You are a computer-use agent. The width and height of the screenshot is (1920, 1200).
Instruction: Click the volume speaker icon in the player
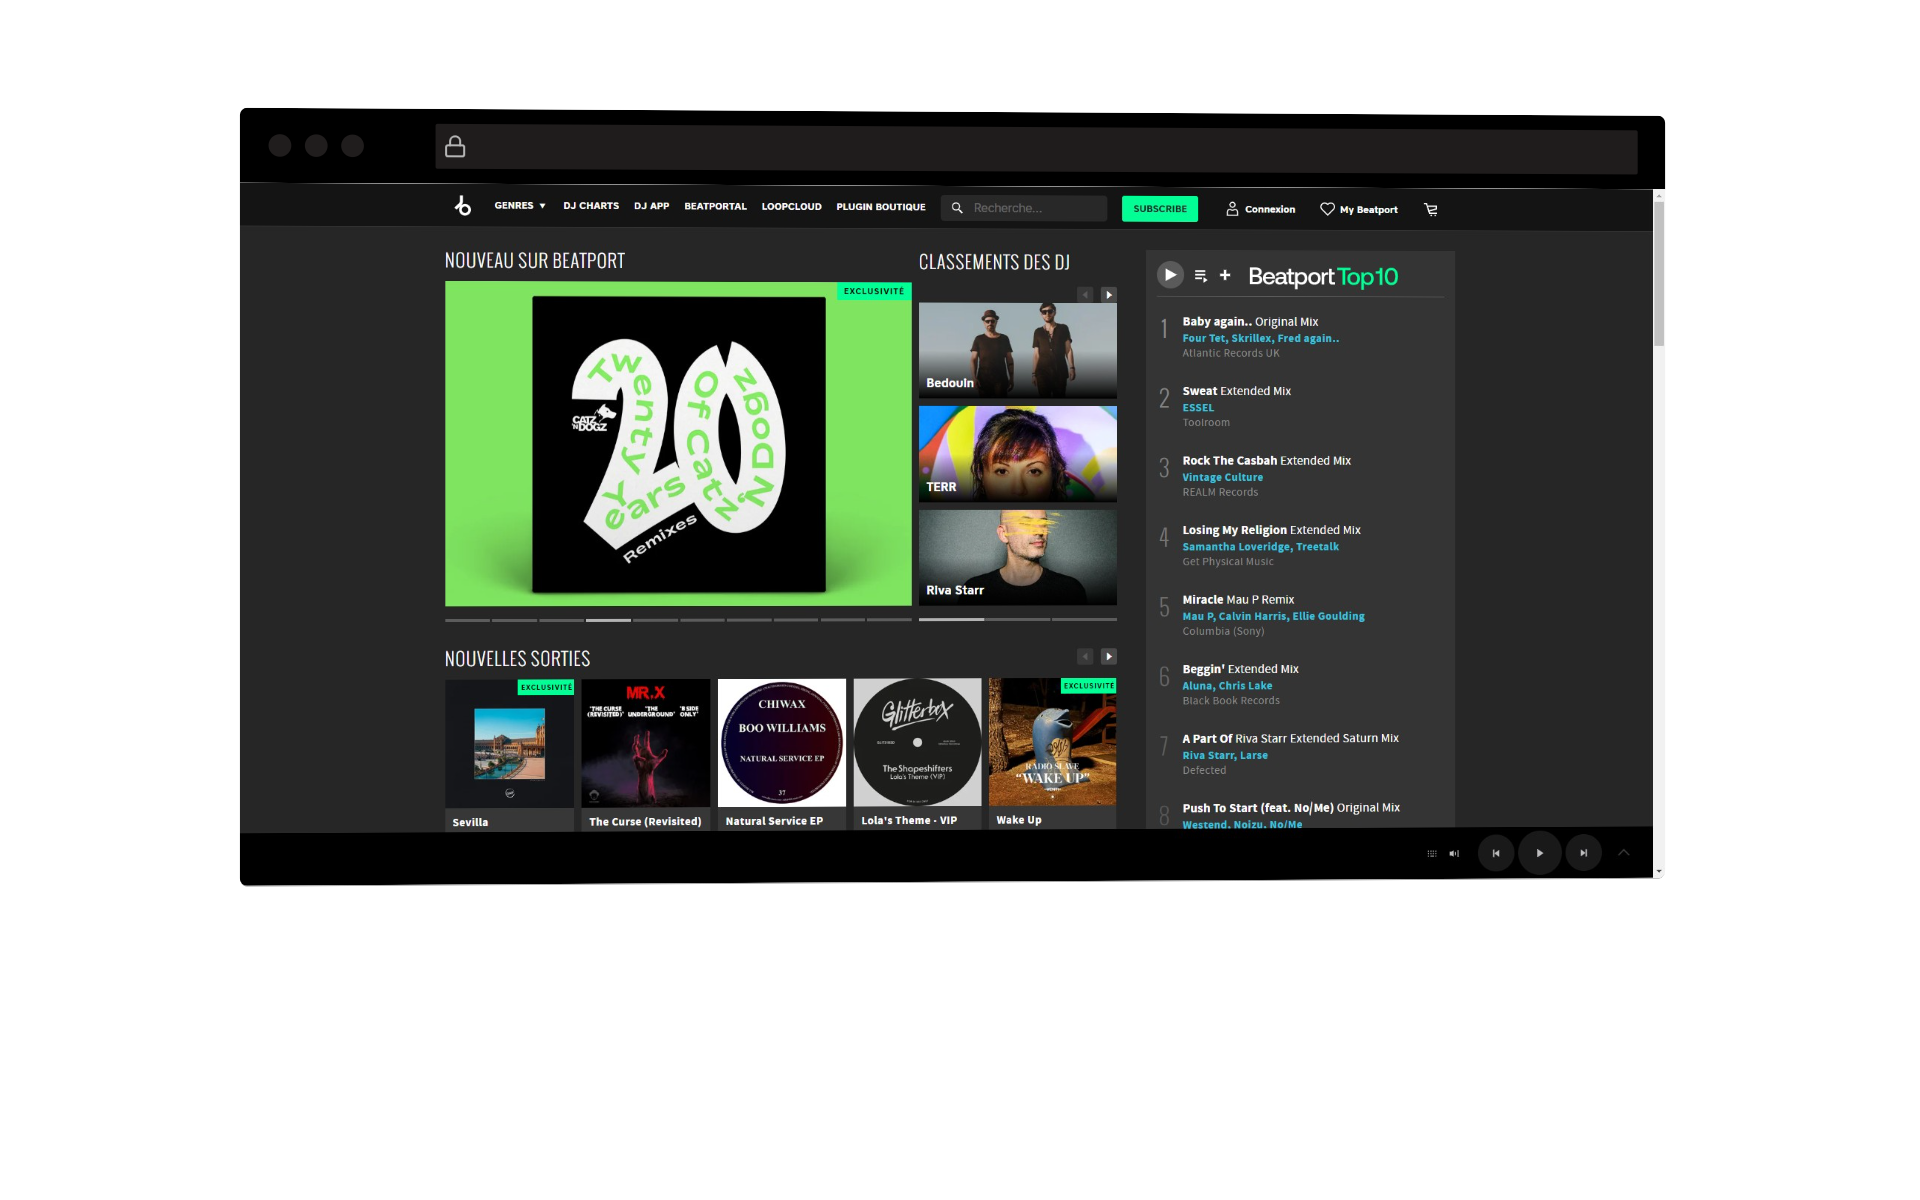click(x=1454, y=853)
